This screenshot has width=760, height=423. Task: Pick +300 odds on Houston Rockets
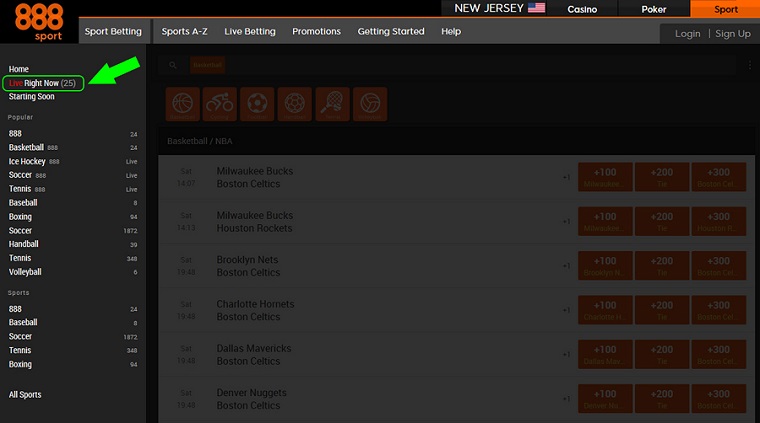tap(719, 222)
